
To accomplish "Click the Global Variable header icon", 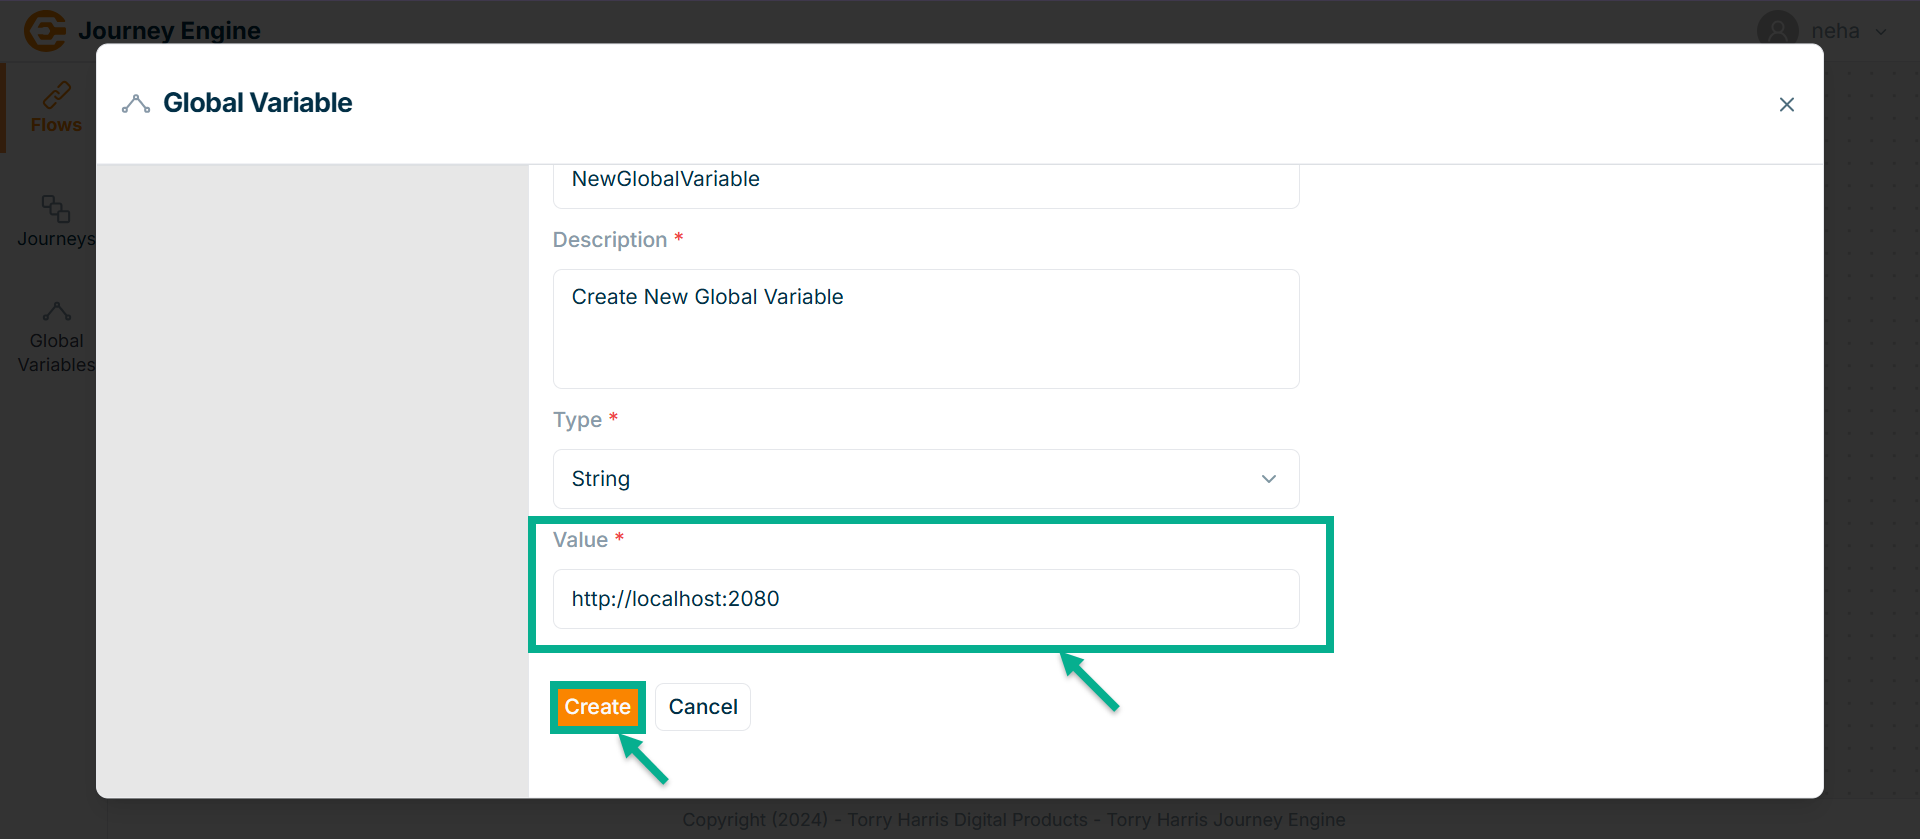I will tap(136, 104).
